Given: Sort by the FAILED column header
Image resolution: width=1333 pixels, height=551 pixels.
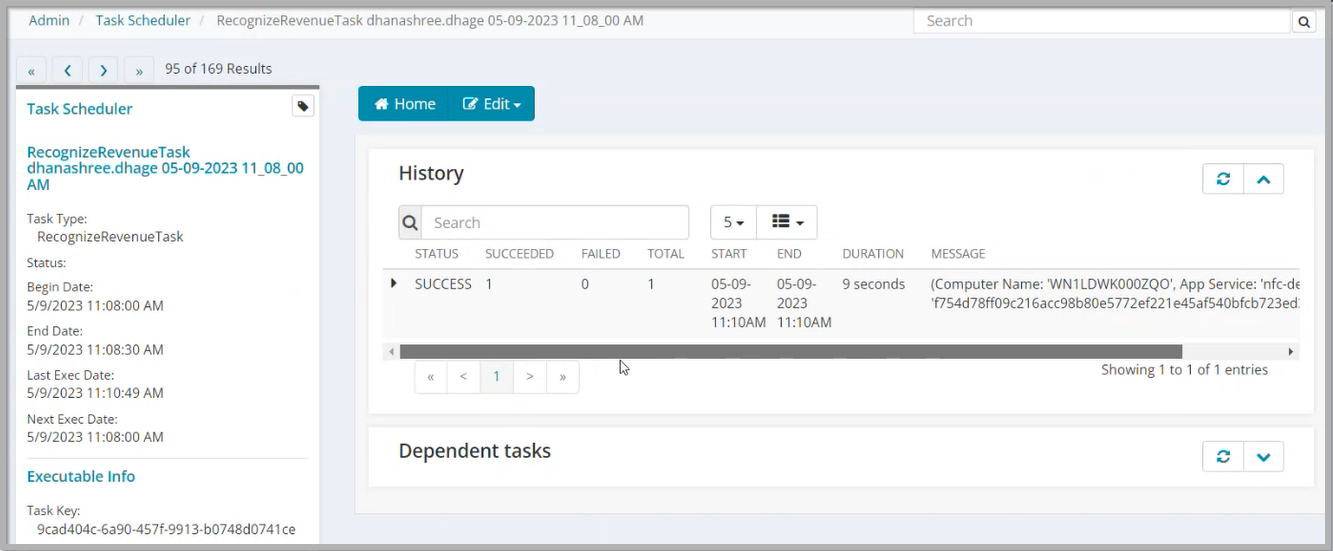Looking at the screenshot, I should click(x=601, y=254).
